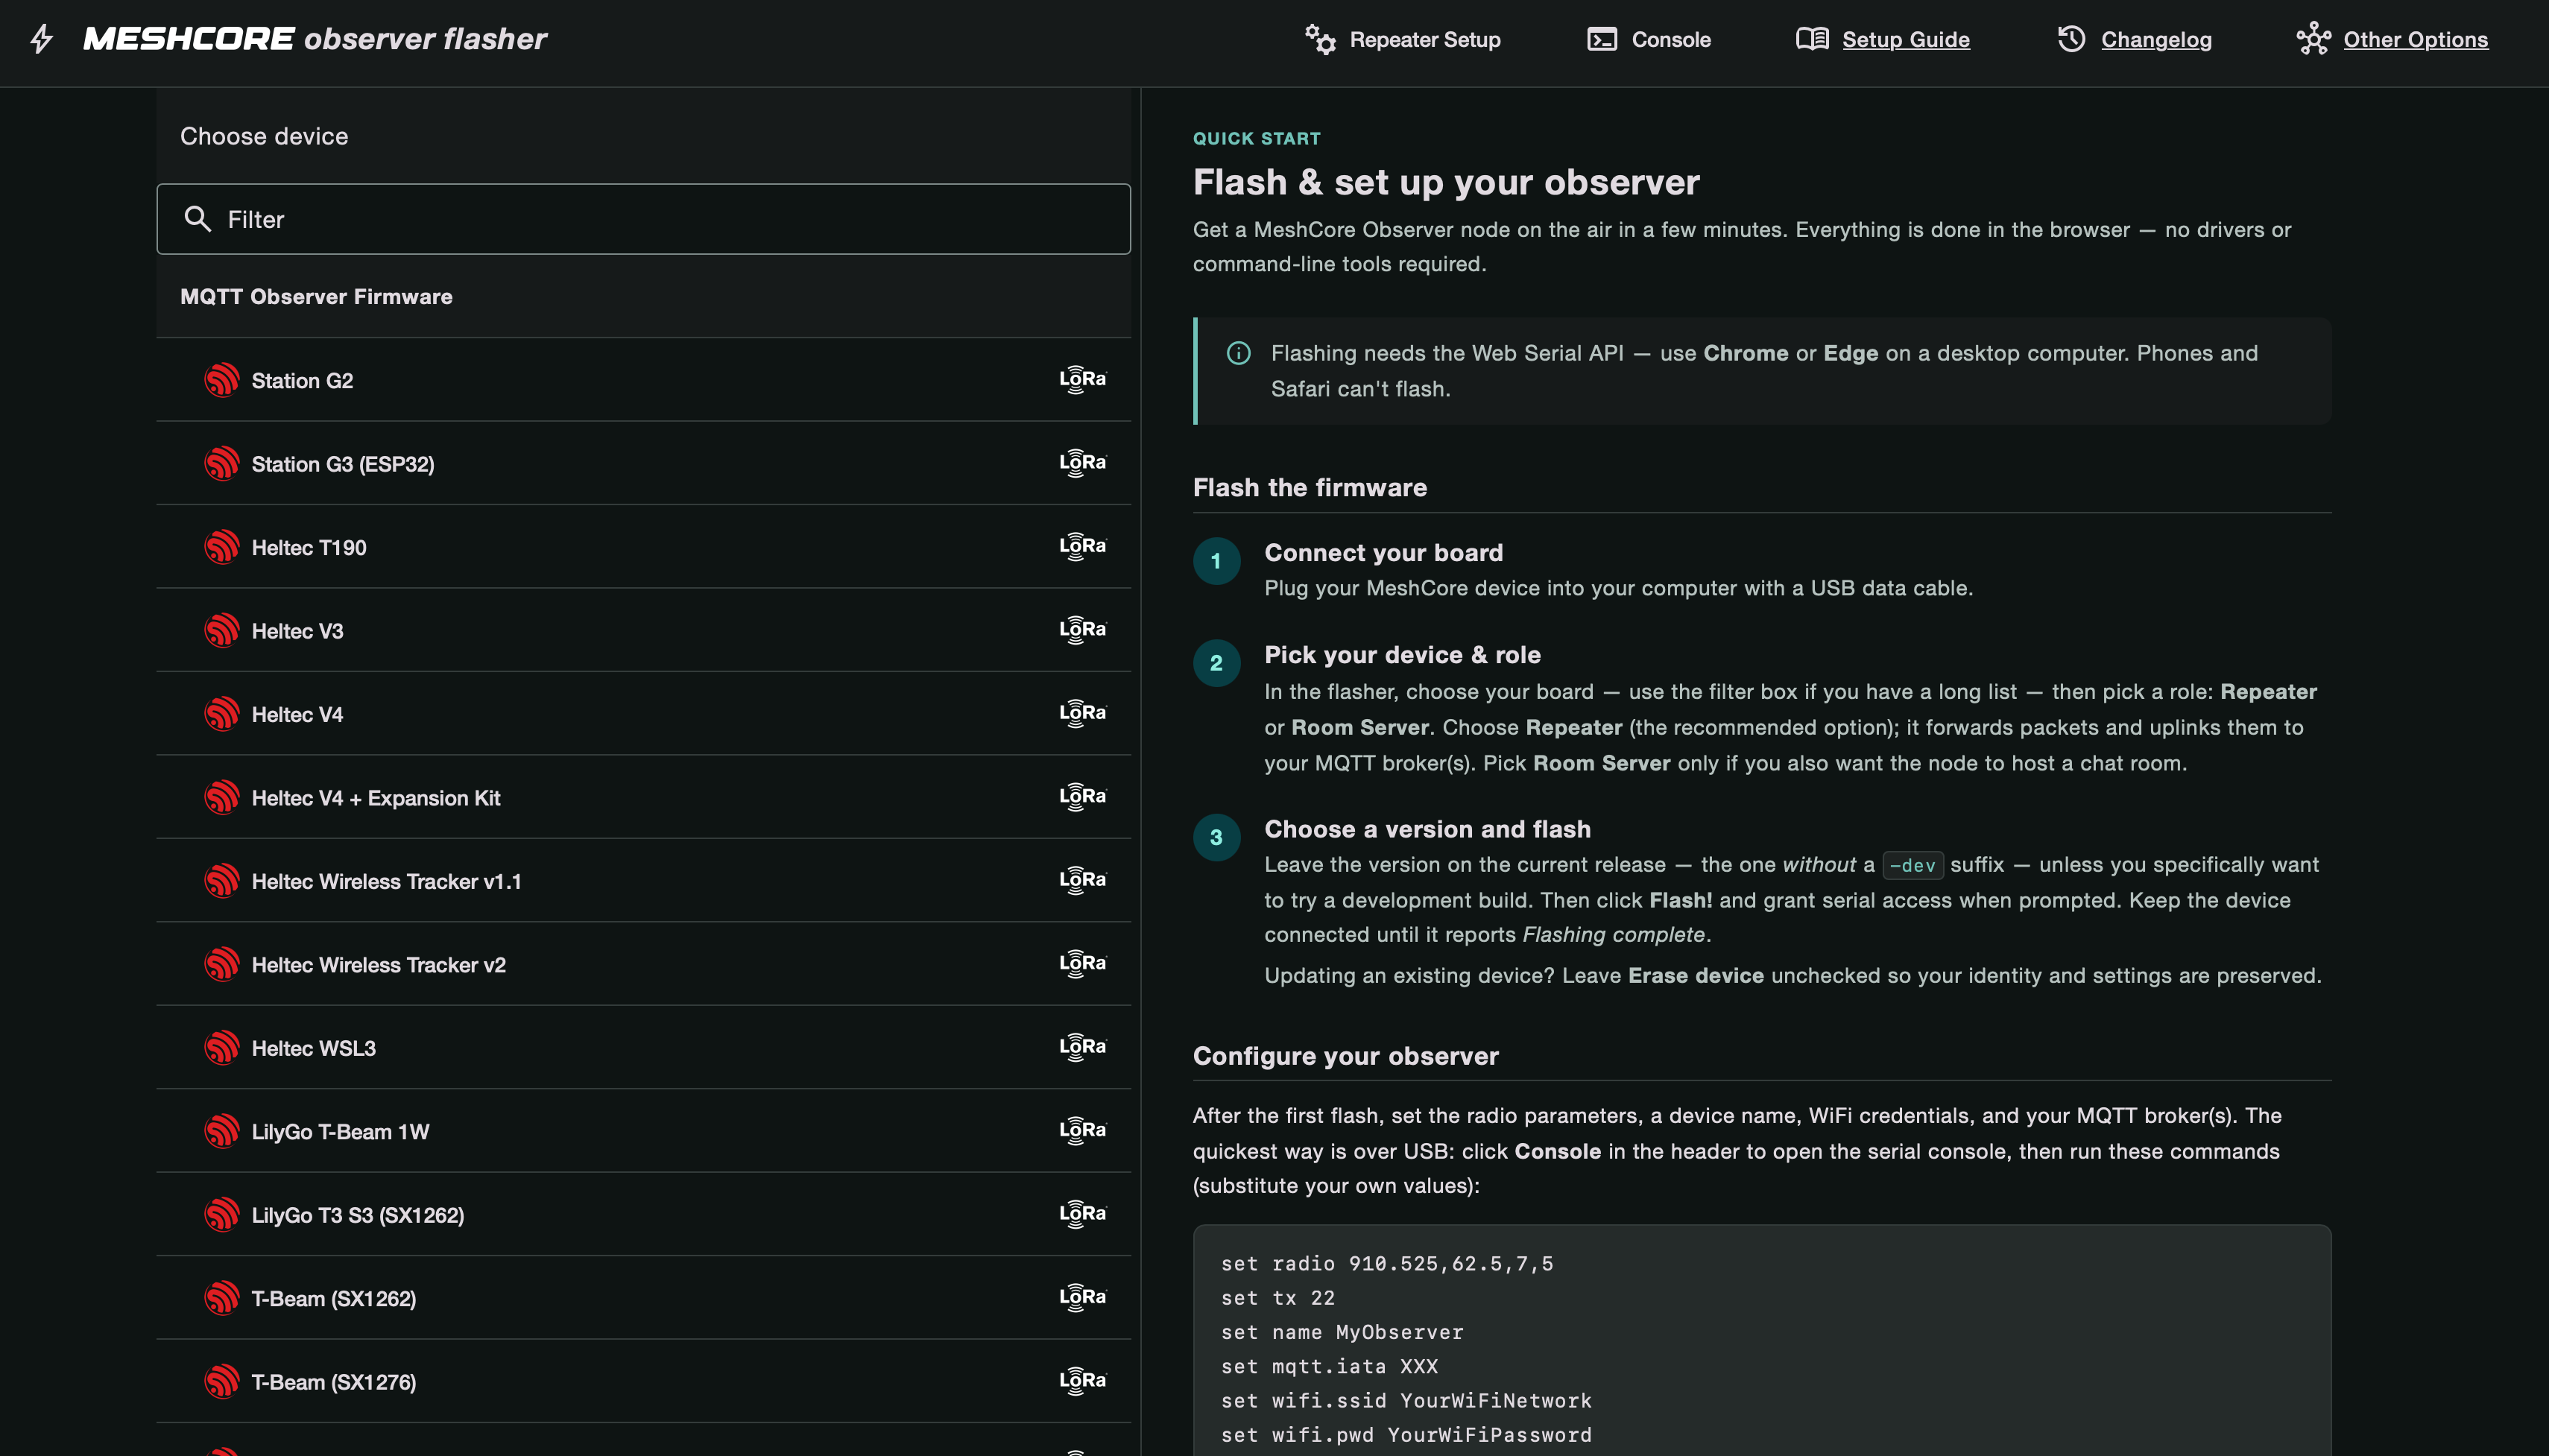This screenshot has height=1456, width=2549.
Task: Click the Choose a version and flash step title
Action: tap(1427, 829)
